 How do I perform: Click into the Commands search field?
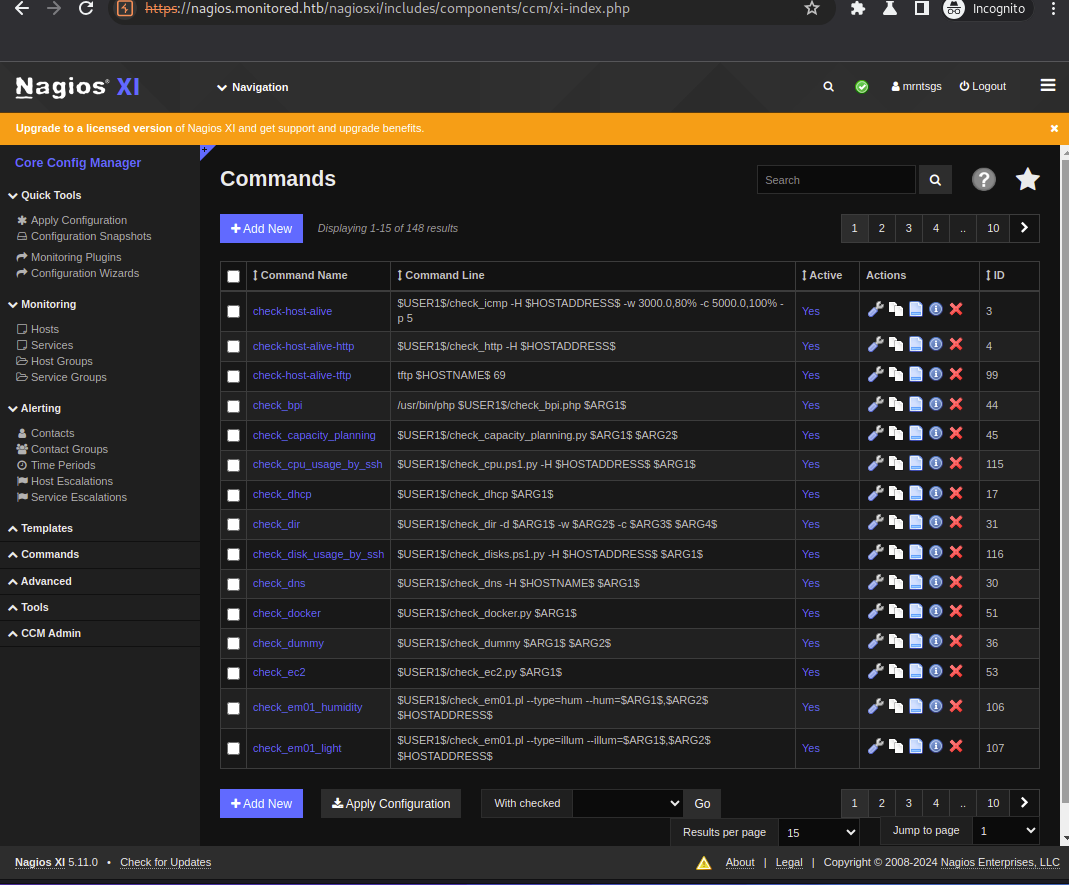point(836,180)
